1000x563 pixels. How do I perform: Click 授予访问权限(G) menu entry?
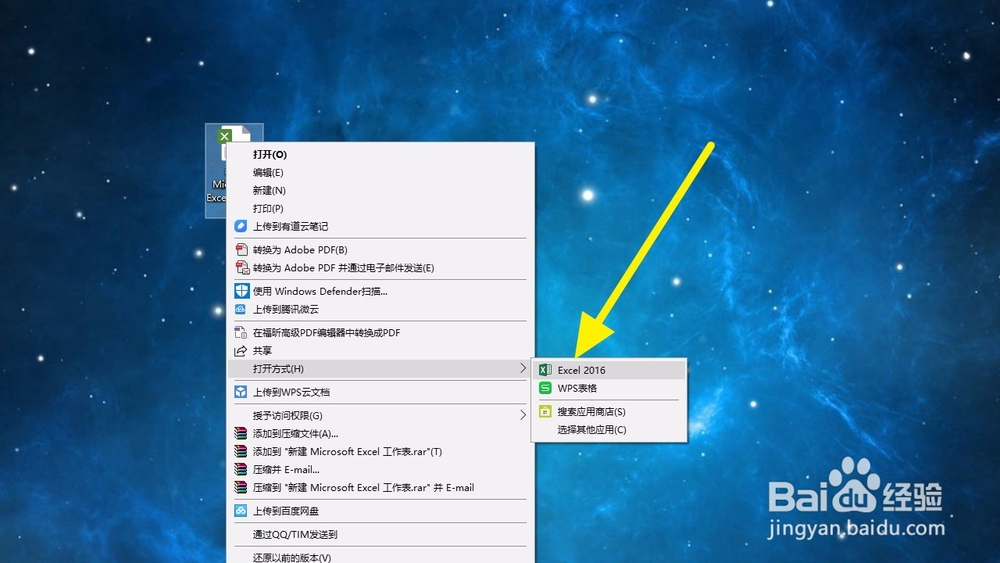[x=380, y=415]
